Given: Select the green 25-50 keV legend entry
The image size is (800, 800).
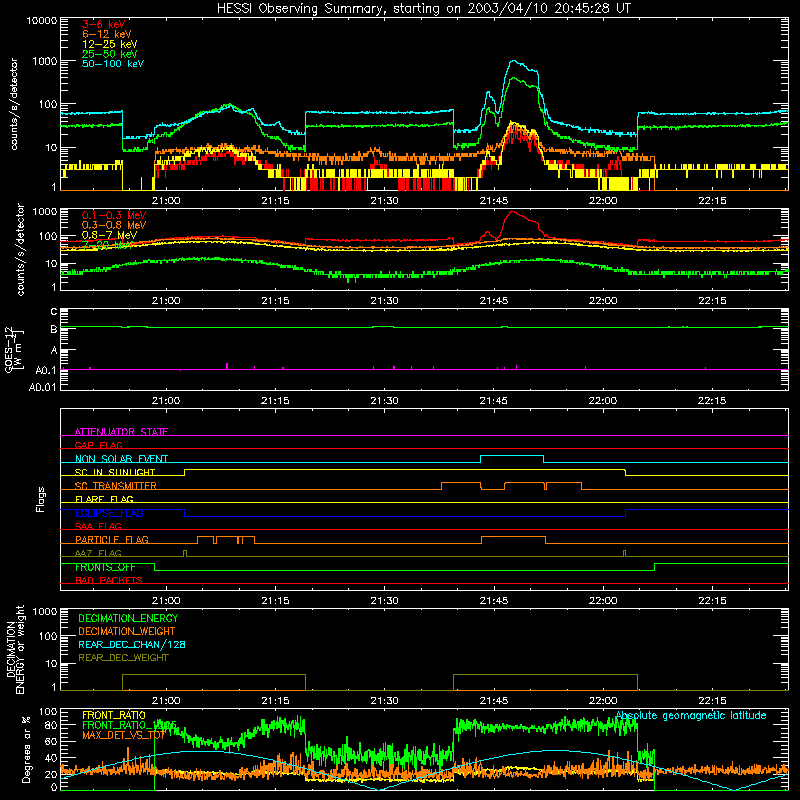Looking at the screenshot, I should click(x=110, y=54).
